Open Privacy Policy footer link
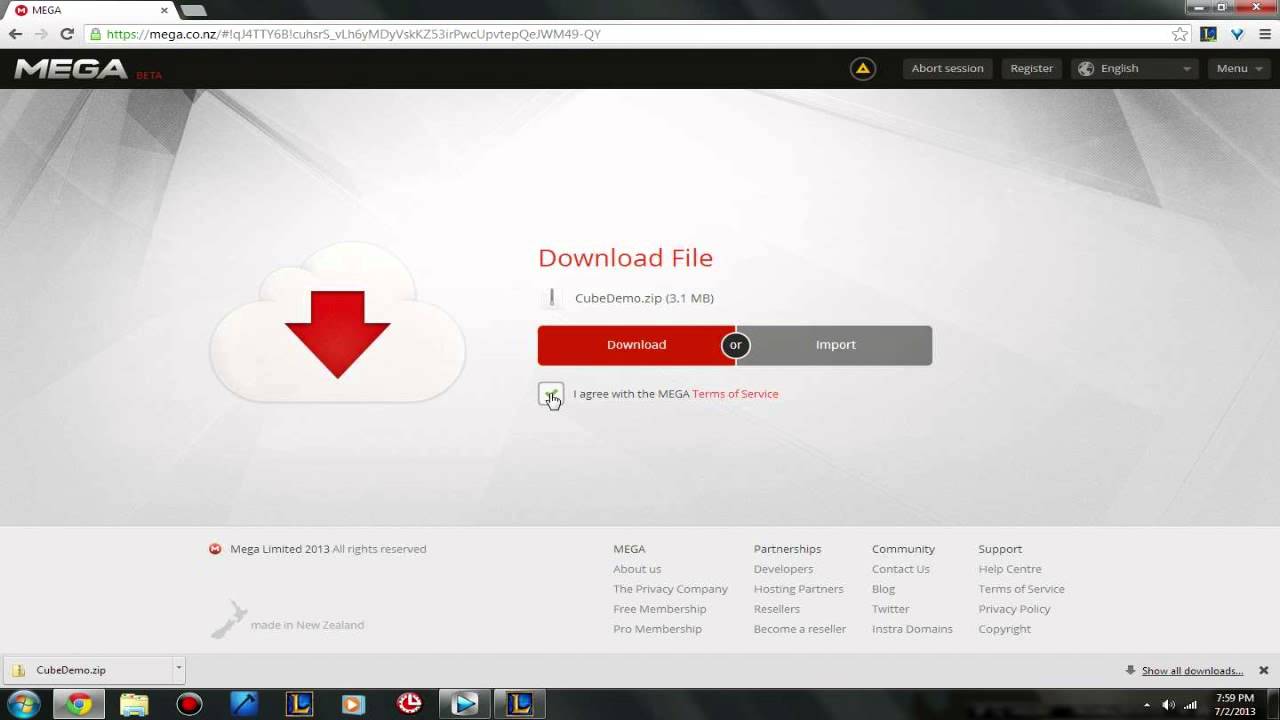This screenshot has height=720, width=1280. click(1014, 609)
